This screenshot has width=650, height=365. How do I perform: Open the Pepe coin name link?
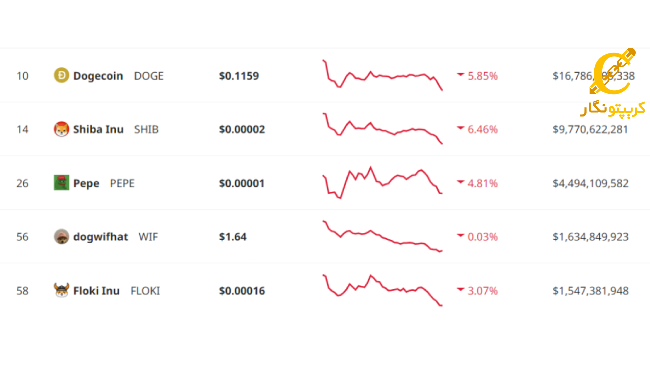pos(86,183)
